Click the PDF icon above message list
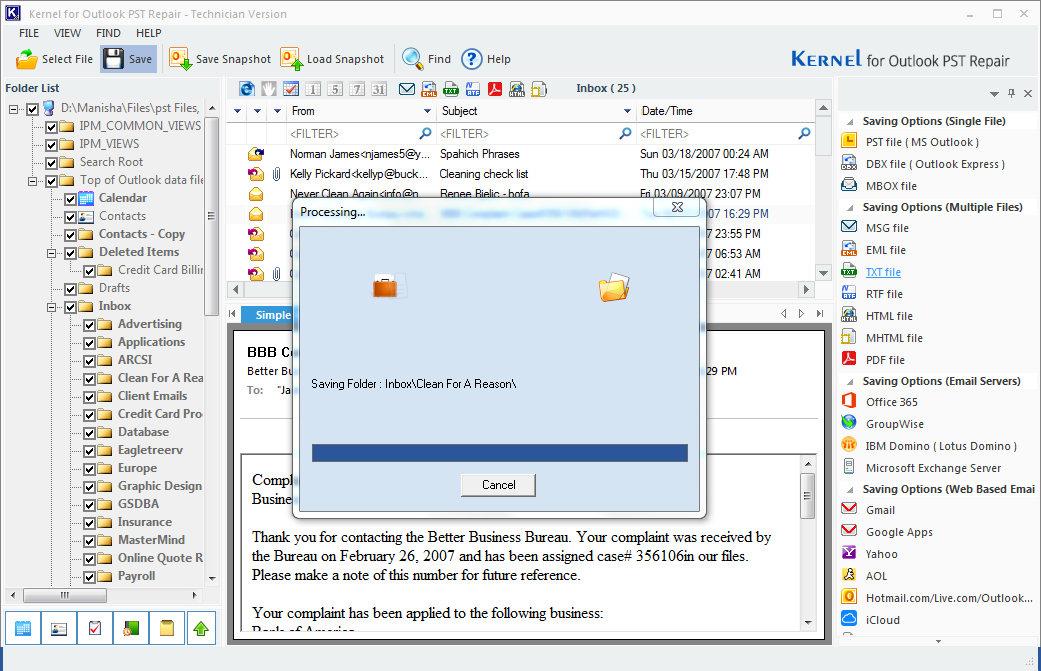Image resolution: width=1041 pixels, height=671 pixels. click(x=495, y=89)
